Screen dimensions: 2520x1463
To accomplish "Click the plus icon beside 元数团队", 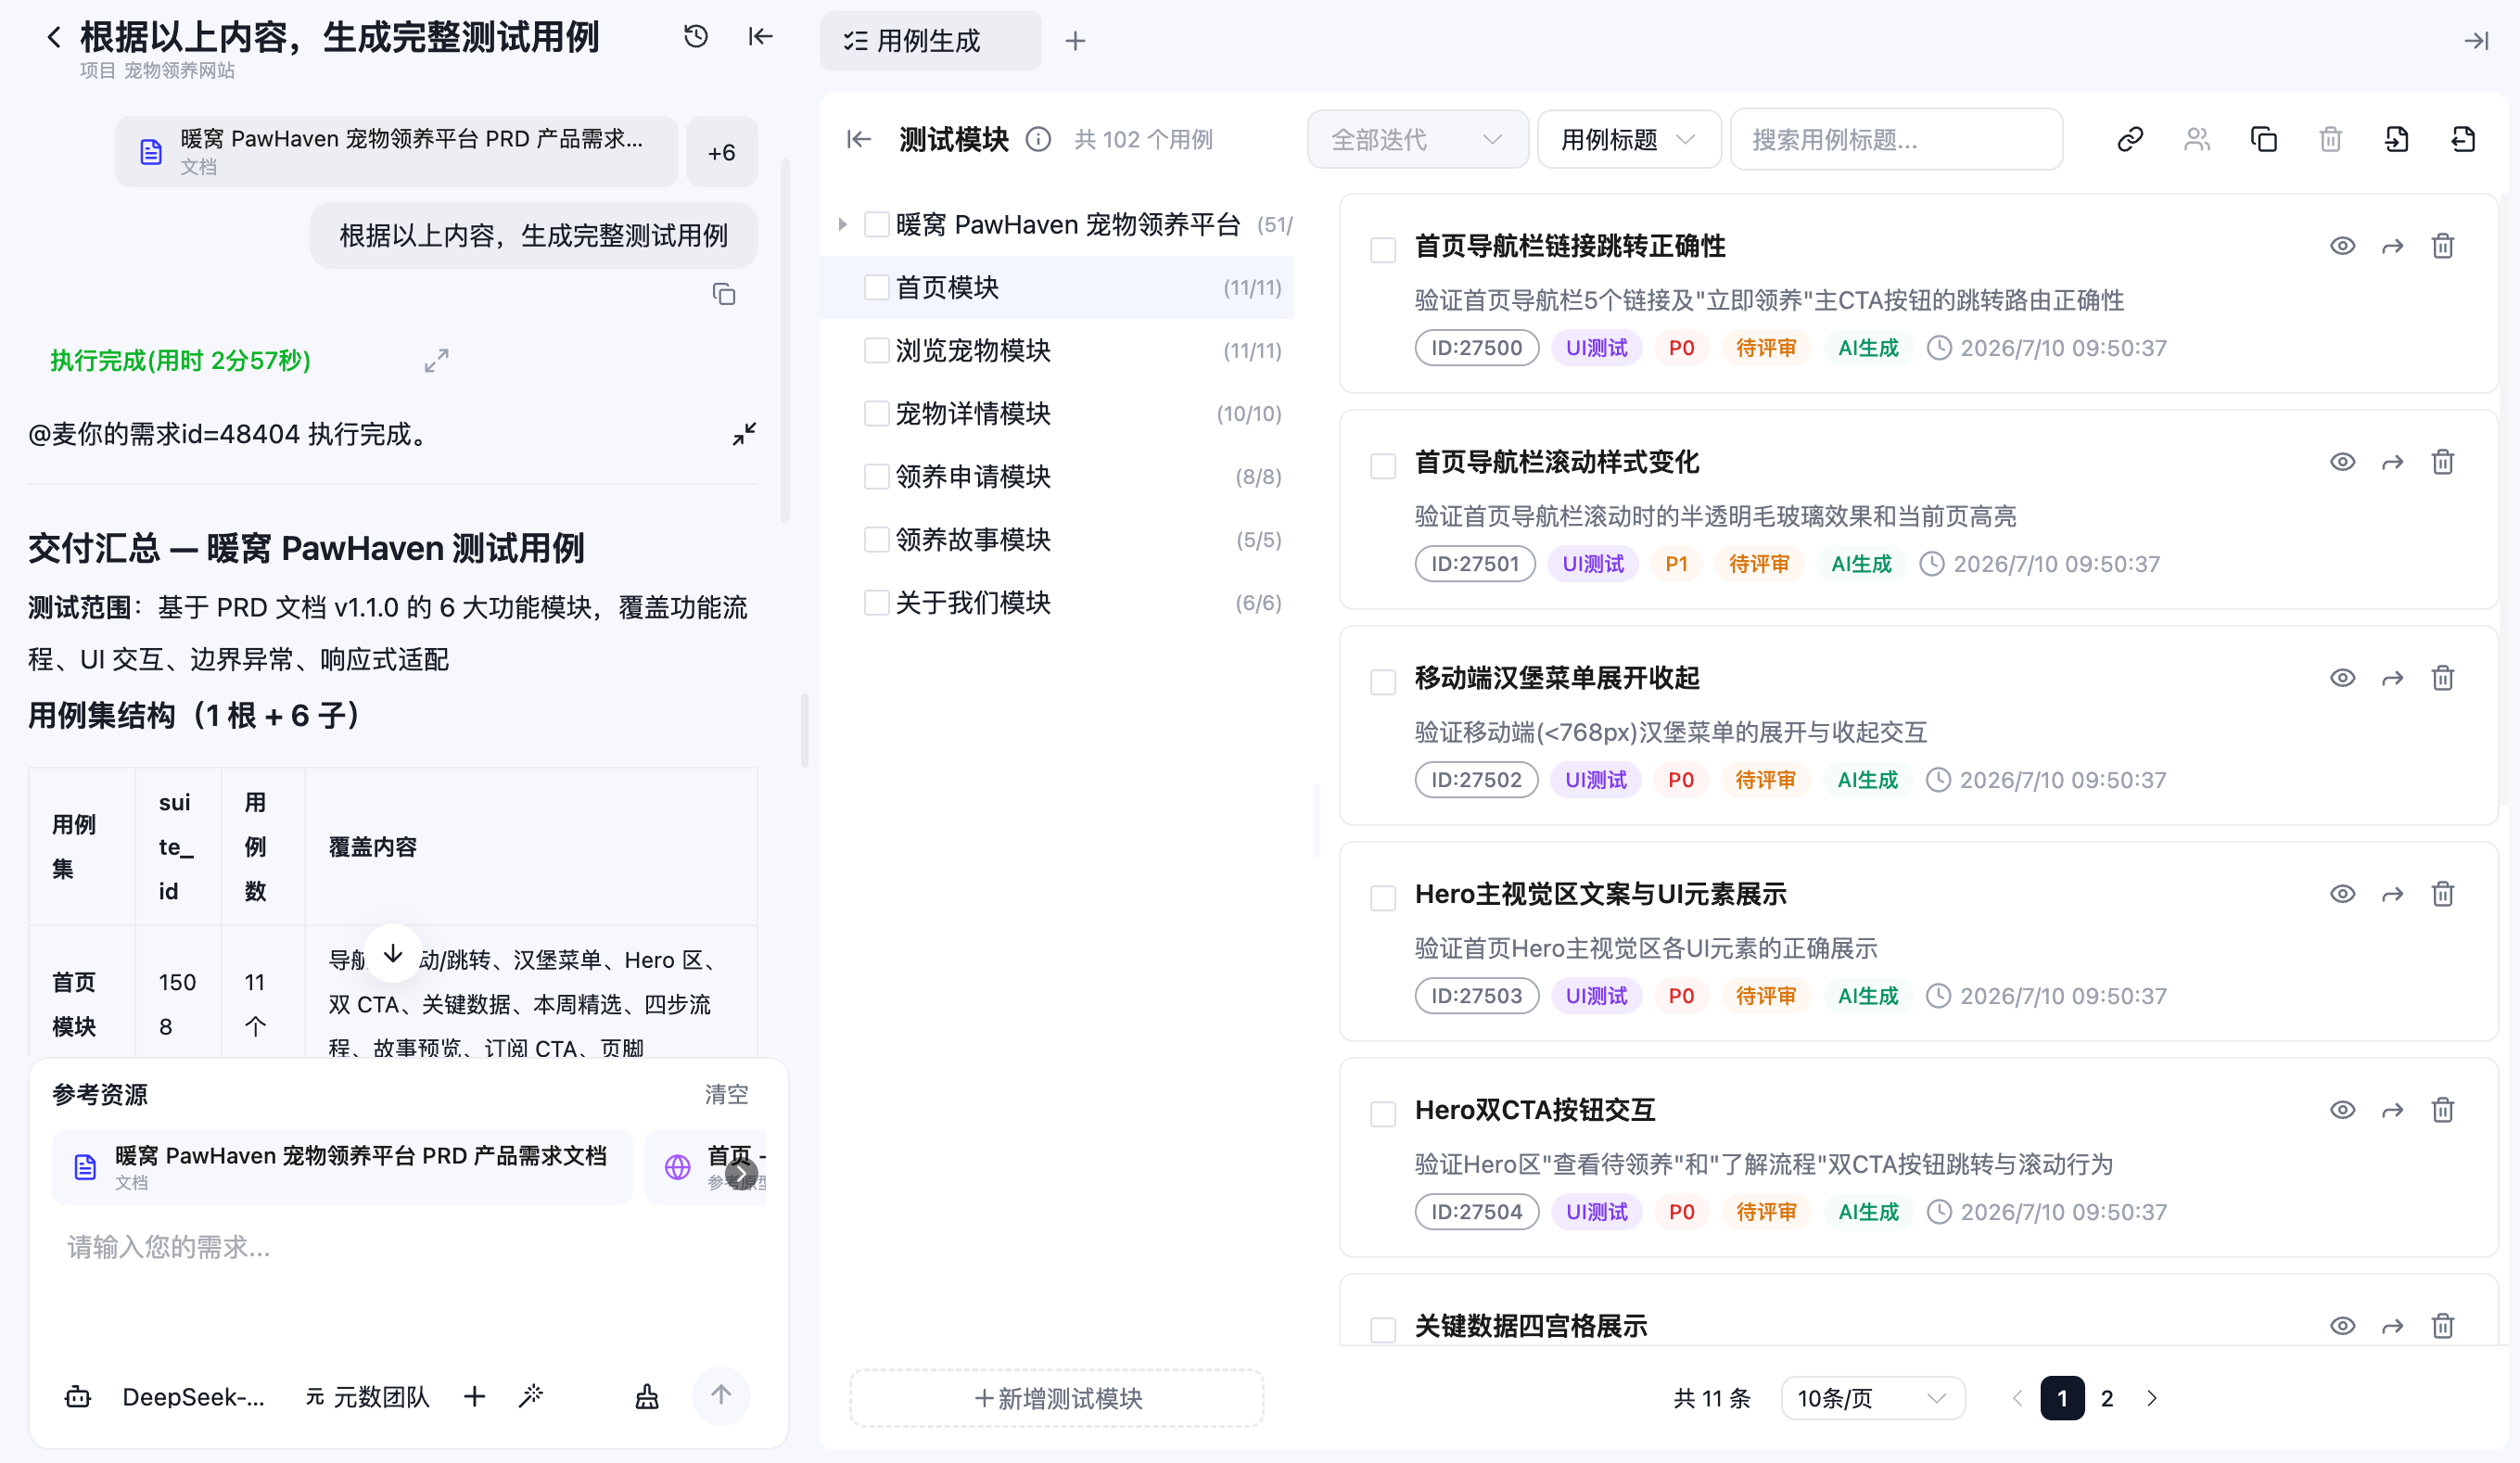I will pyautogui.click(x=475, y=1396).
